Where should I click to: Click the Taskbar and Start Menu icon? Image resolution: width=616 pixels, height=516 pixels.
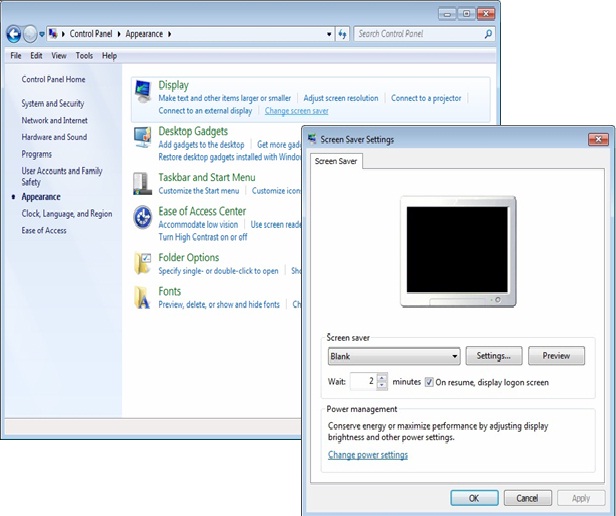(142, 184)
